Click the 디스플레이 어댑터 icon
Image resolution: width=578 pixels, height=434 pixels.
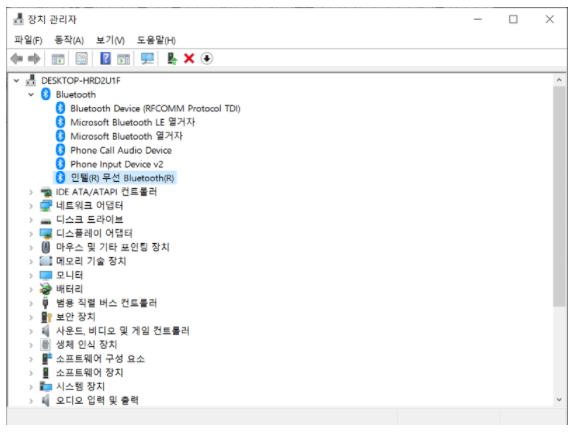46,233
